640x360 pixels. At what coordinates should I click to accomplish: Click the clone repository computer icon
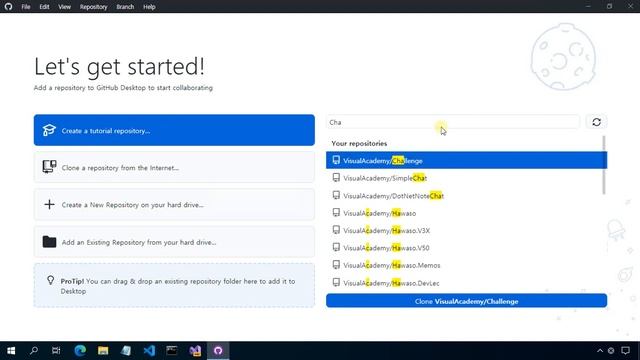49,167
